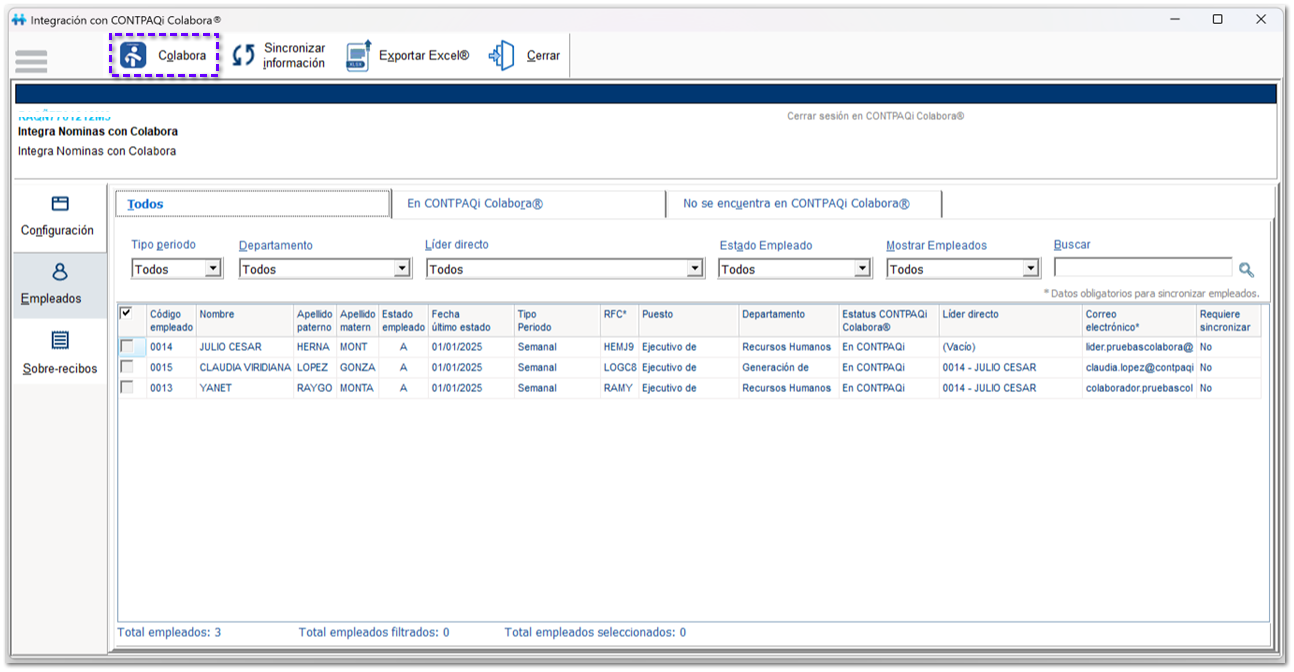This screenshot has width=1294, height=672.
Task: Click the HEMJ9 RFC cell
Action: tap(619, 347)
